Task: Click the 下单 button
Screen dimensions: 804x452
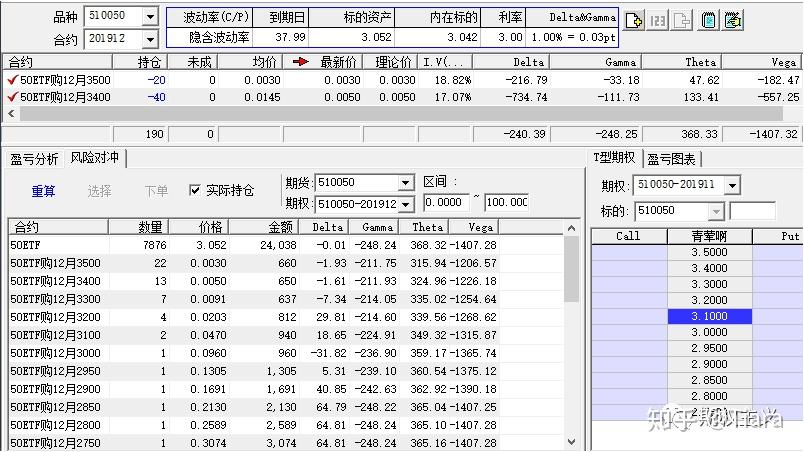Action: pos(156,191)
